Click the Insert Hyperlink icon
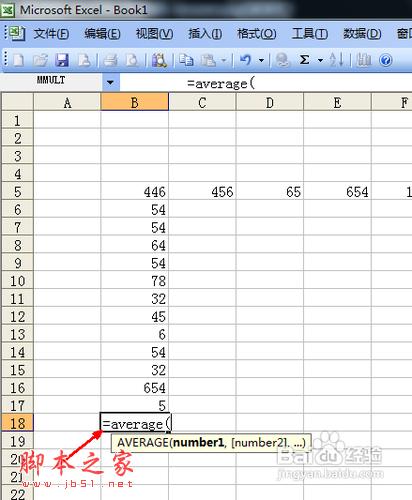This screenshot has width=412, height=500. [282, 60]
